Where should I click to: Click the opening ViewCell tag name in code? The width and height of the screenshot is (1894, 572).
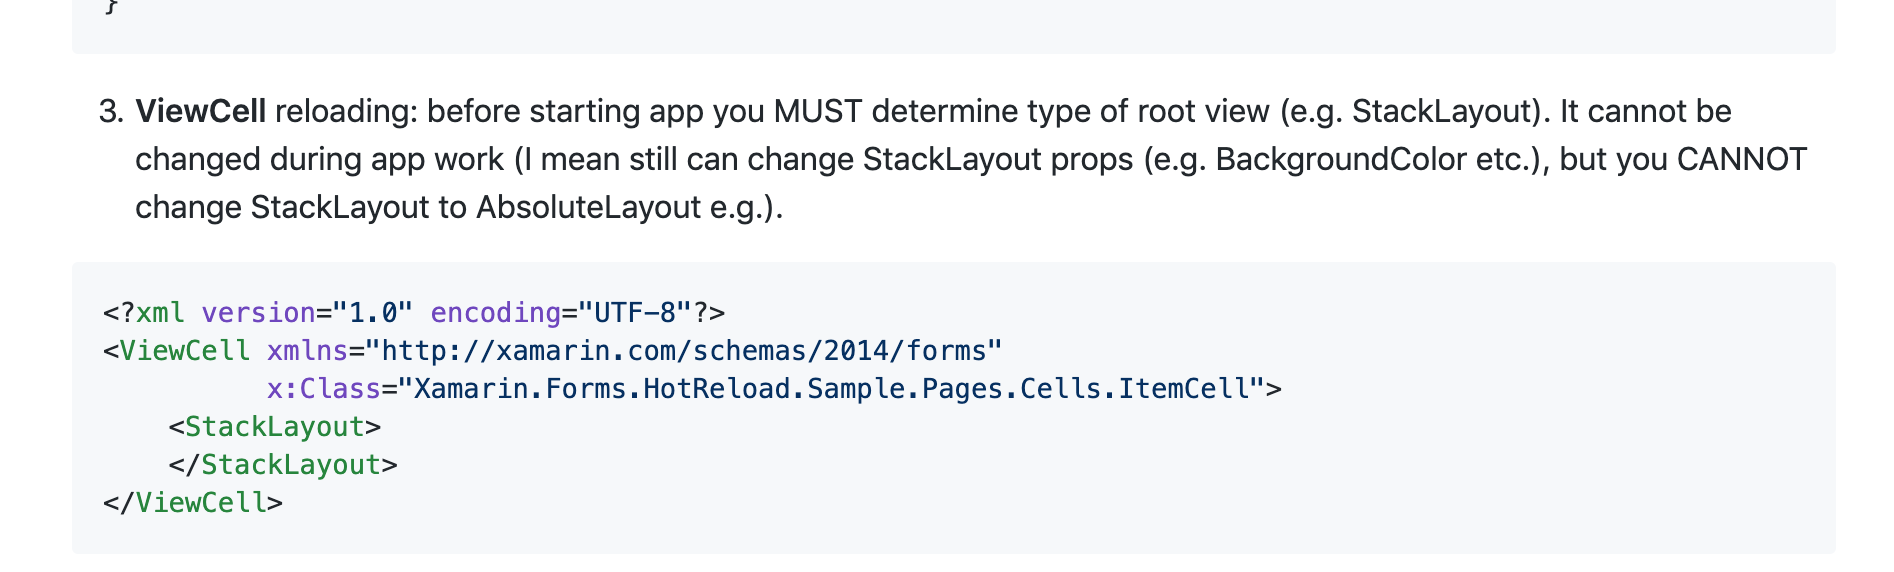click(x=185, y=351)
